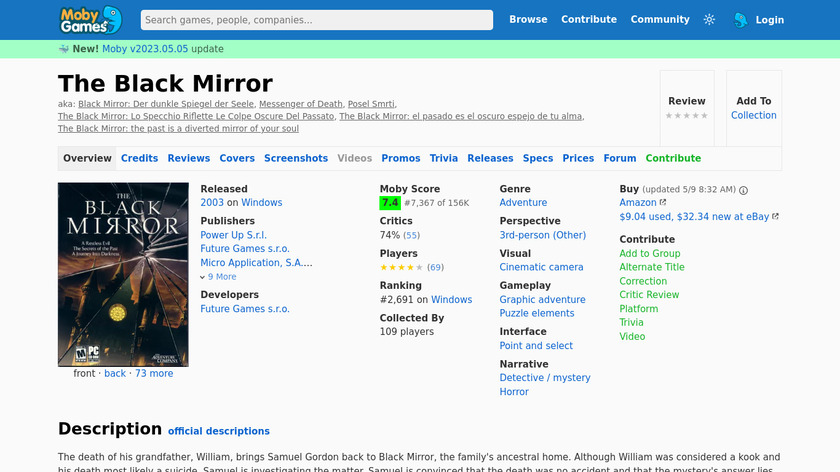Viewport: 840px width, 472px height.
Task: Click Platform contribute link
Action: pos(639,309)
